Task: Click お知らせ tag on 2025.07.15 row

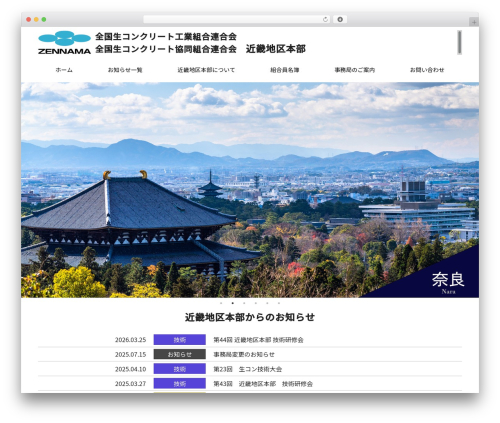Action: pyautogui.click(x=180, y=354)
